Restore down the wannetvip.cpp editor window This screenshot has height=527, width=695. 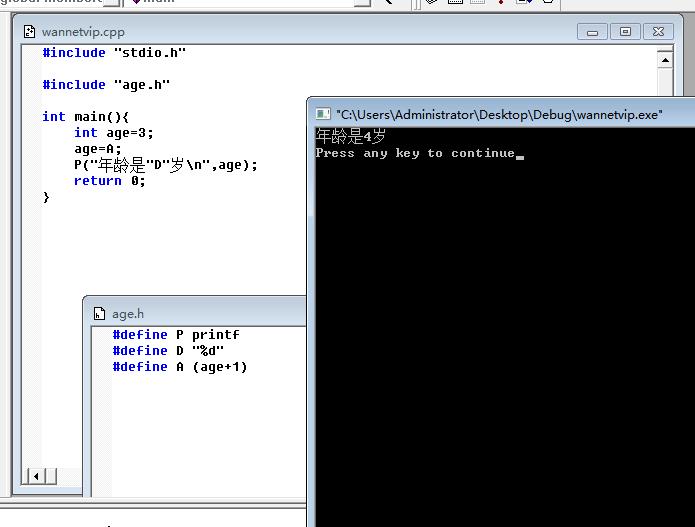point(625,32)
